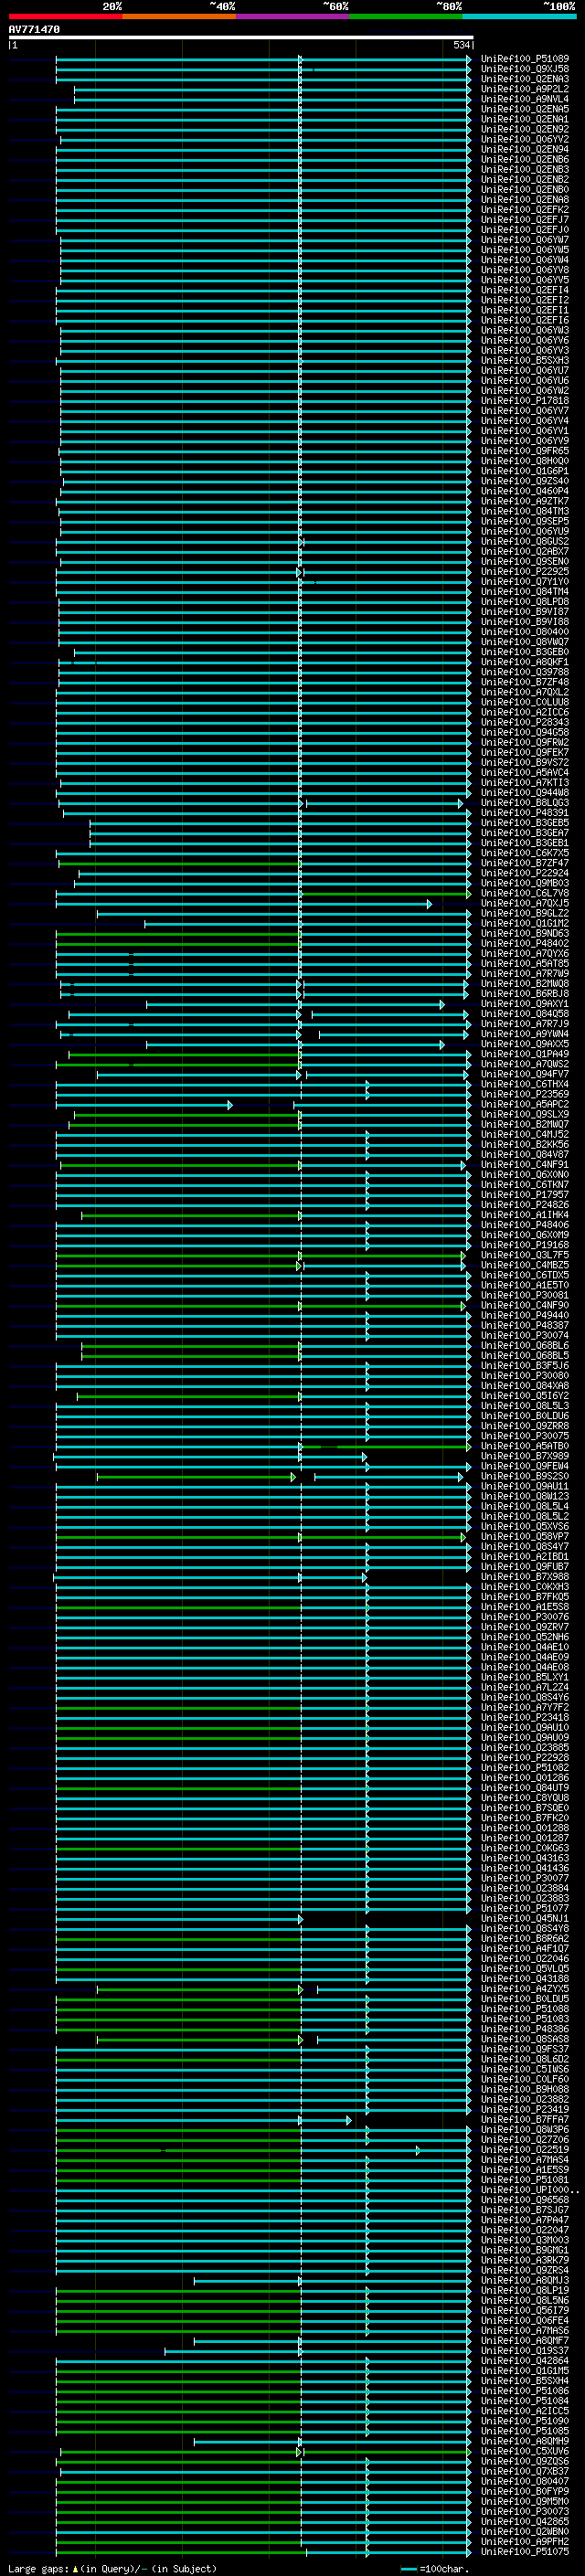Open hit UniRef100_Q9XJ58
Screen dimensions: 585x2576
[x=525, y=69]
